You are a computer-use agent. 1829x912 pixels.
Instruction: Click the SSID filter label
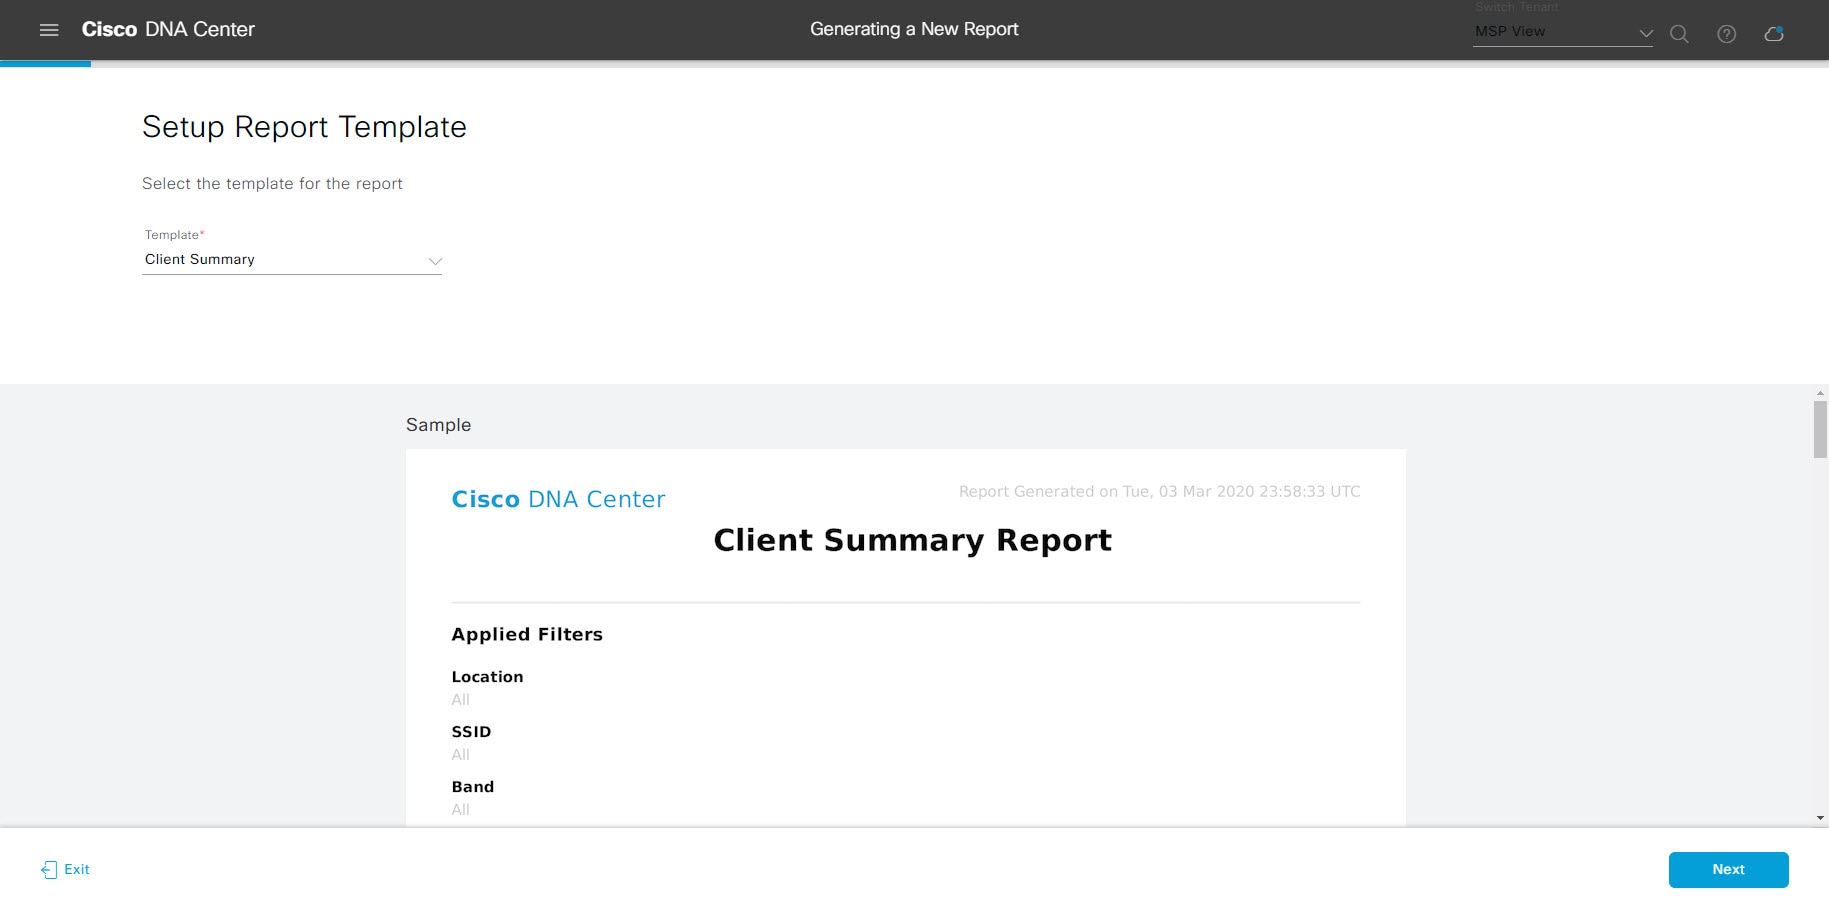point(471,732)
